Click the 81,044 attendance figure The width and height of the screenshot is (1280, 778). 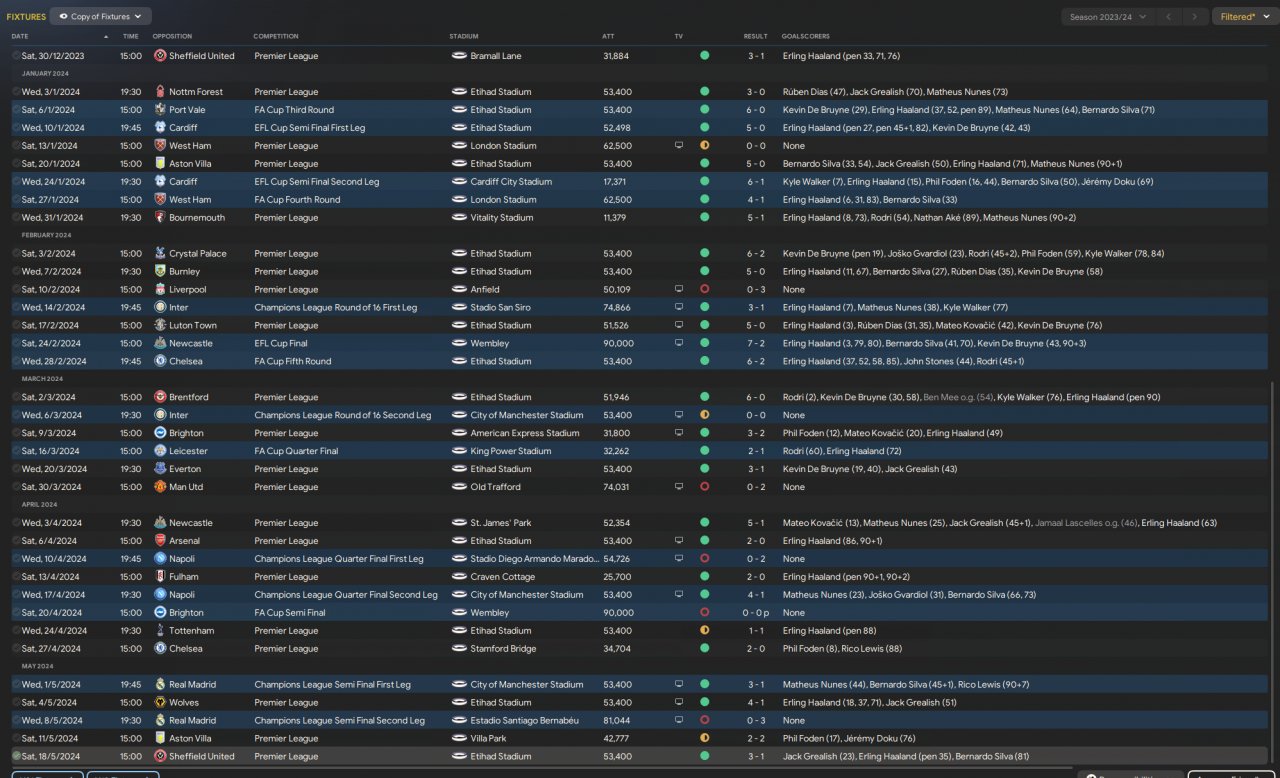click(616, 721)
